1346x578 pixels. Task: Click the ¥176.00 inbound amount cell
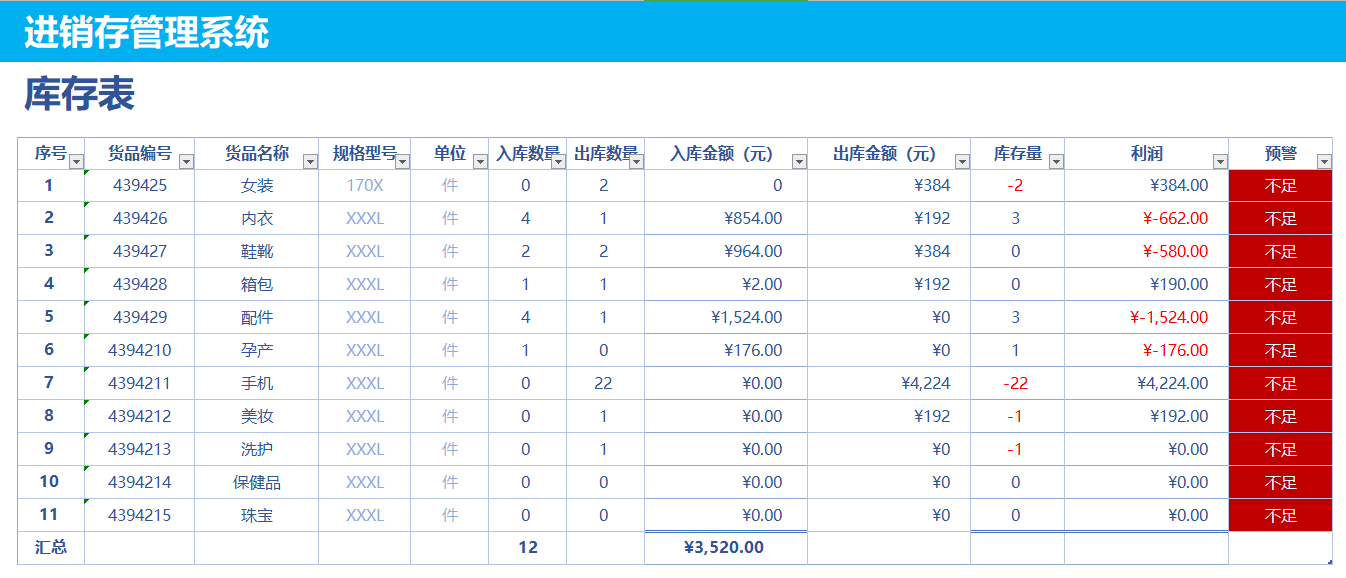726,351
